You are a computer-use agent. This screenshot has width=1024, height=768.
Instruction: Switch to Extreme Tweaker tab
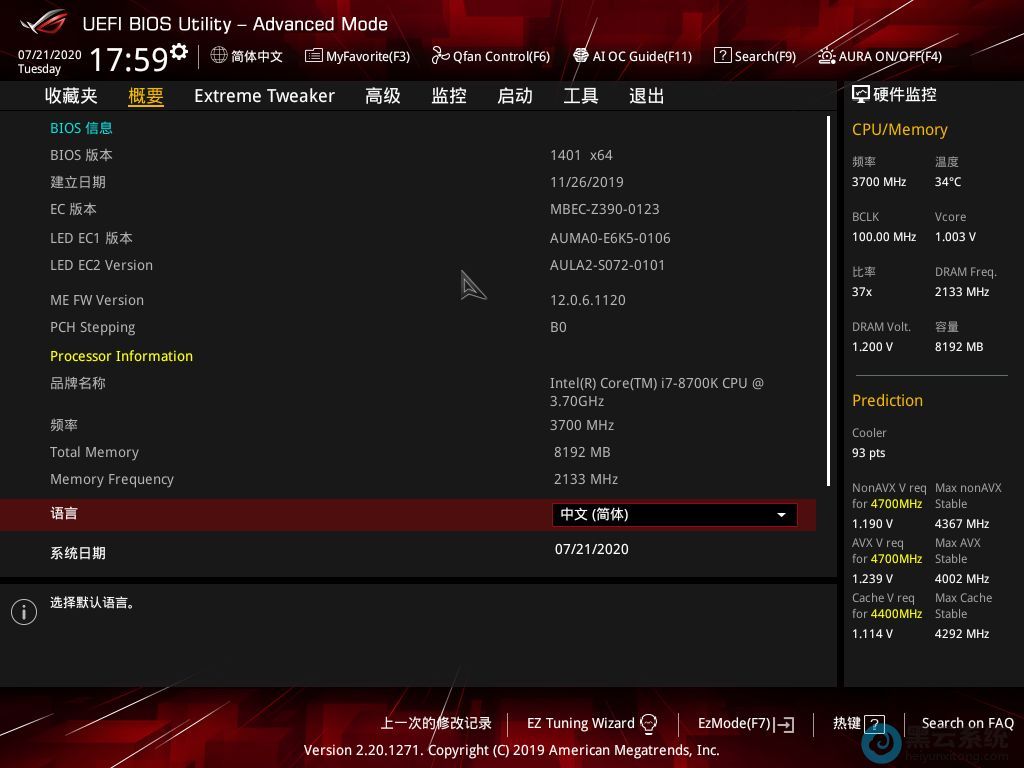pyautogui.click(x=264, y=96)
